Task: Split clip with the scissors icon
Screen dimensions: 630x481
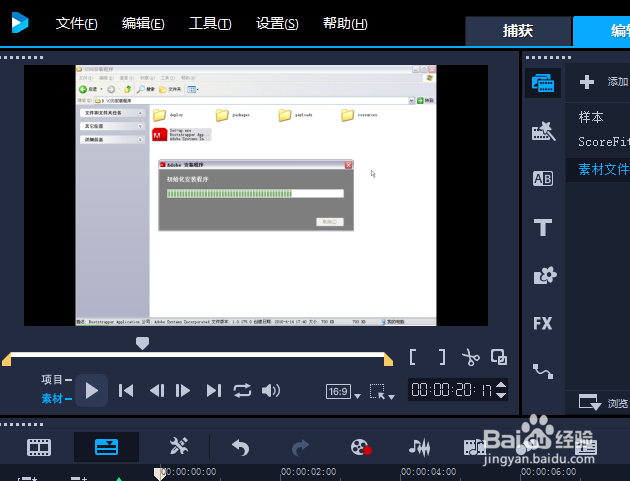Action: point(470,357)
